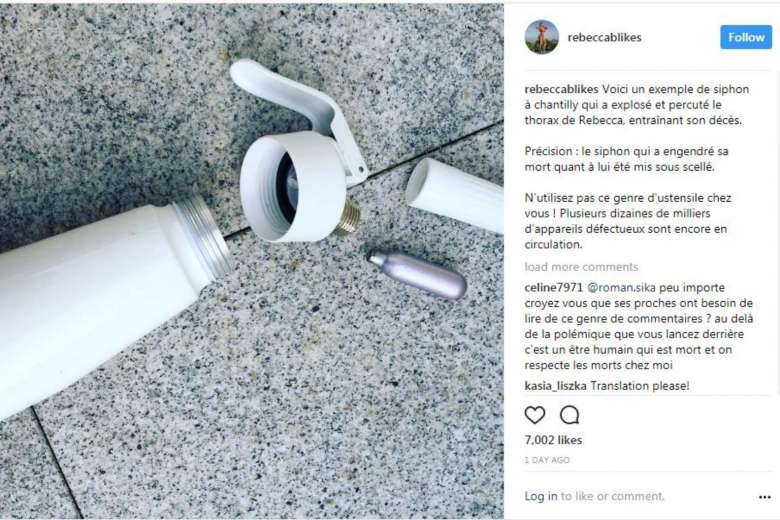Open celine7971's profile
Image resolution: width=780 pixels, height=520 pixels.
pos(553,288)
